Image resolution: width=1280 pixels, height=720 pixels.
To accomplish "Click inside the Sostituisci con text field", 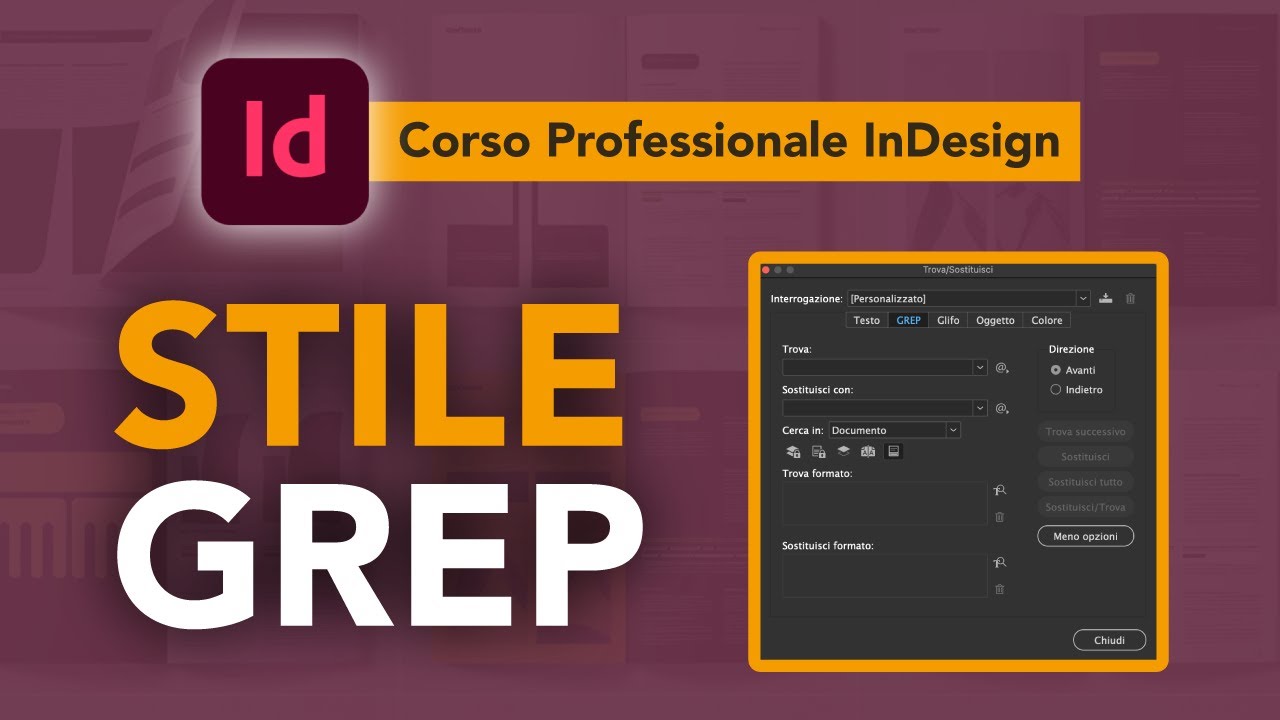I will [877, 408].
